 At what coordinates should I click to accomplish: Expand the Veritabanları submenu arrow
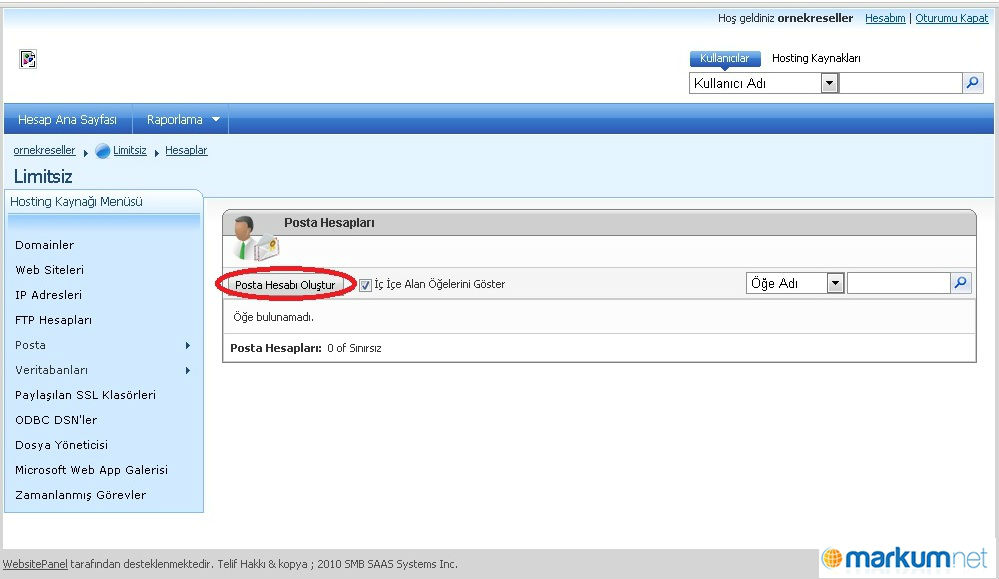[188, 370]
